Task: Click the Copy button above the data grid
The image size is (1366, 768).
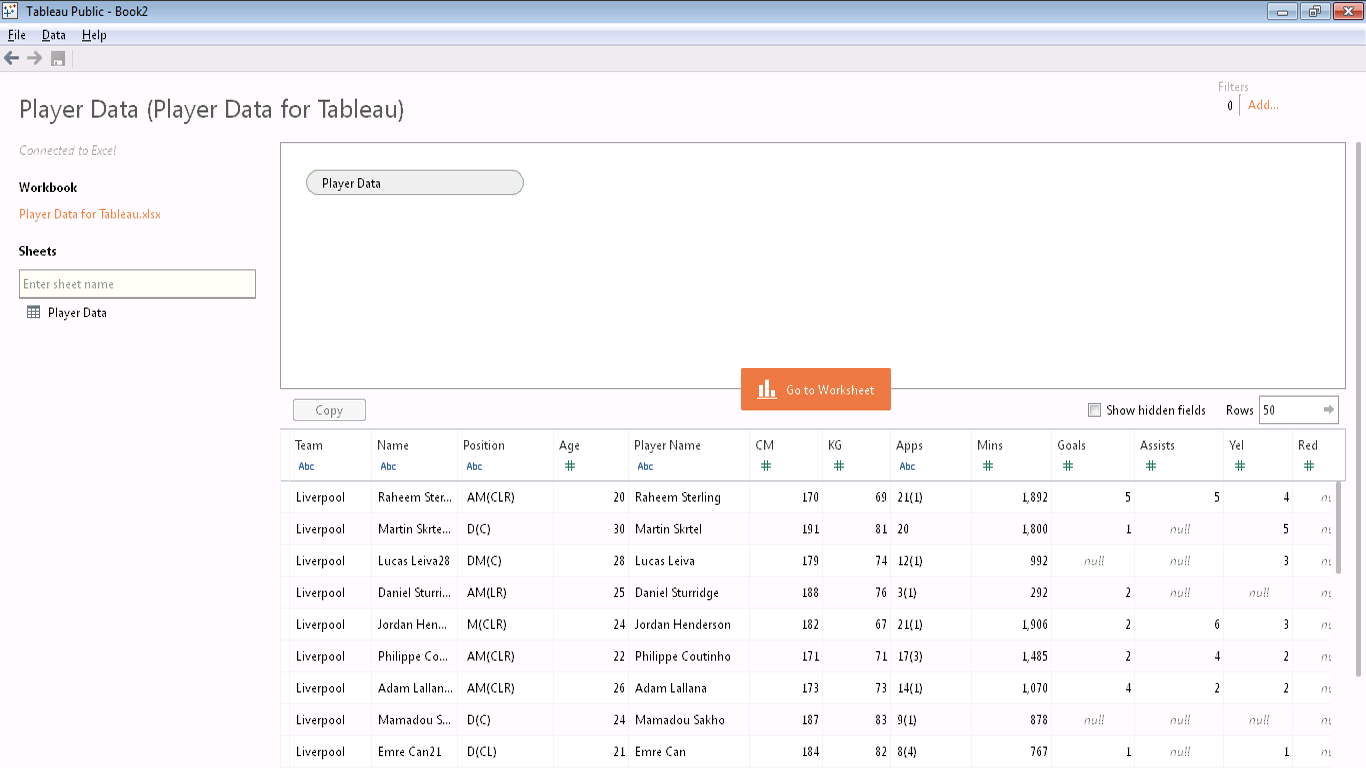Action: [x=329, y=410]
